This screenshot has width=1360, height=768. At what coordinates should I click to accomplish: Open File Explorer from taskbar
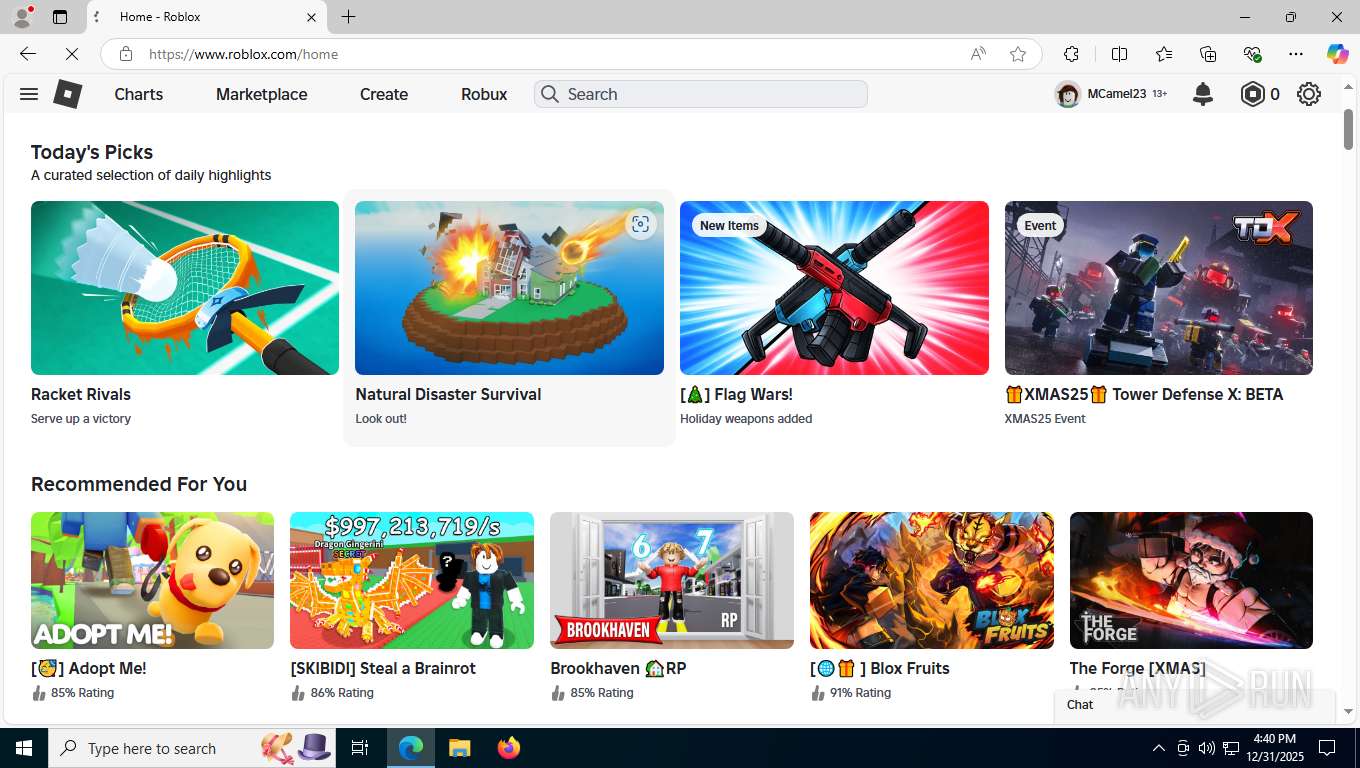pos(459,748)
